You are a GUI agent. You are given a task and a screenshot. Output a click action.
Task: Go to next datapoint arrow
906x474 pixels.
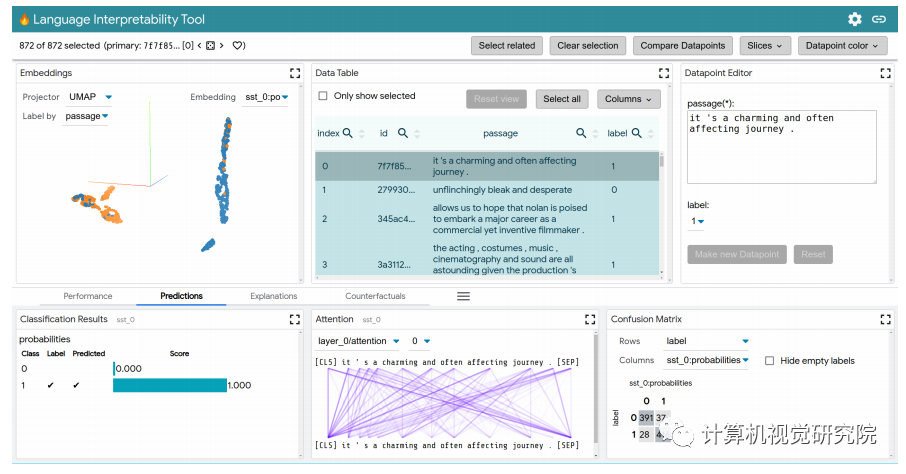tap(221, 45)
